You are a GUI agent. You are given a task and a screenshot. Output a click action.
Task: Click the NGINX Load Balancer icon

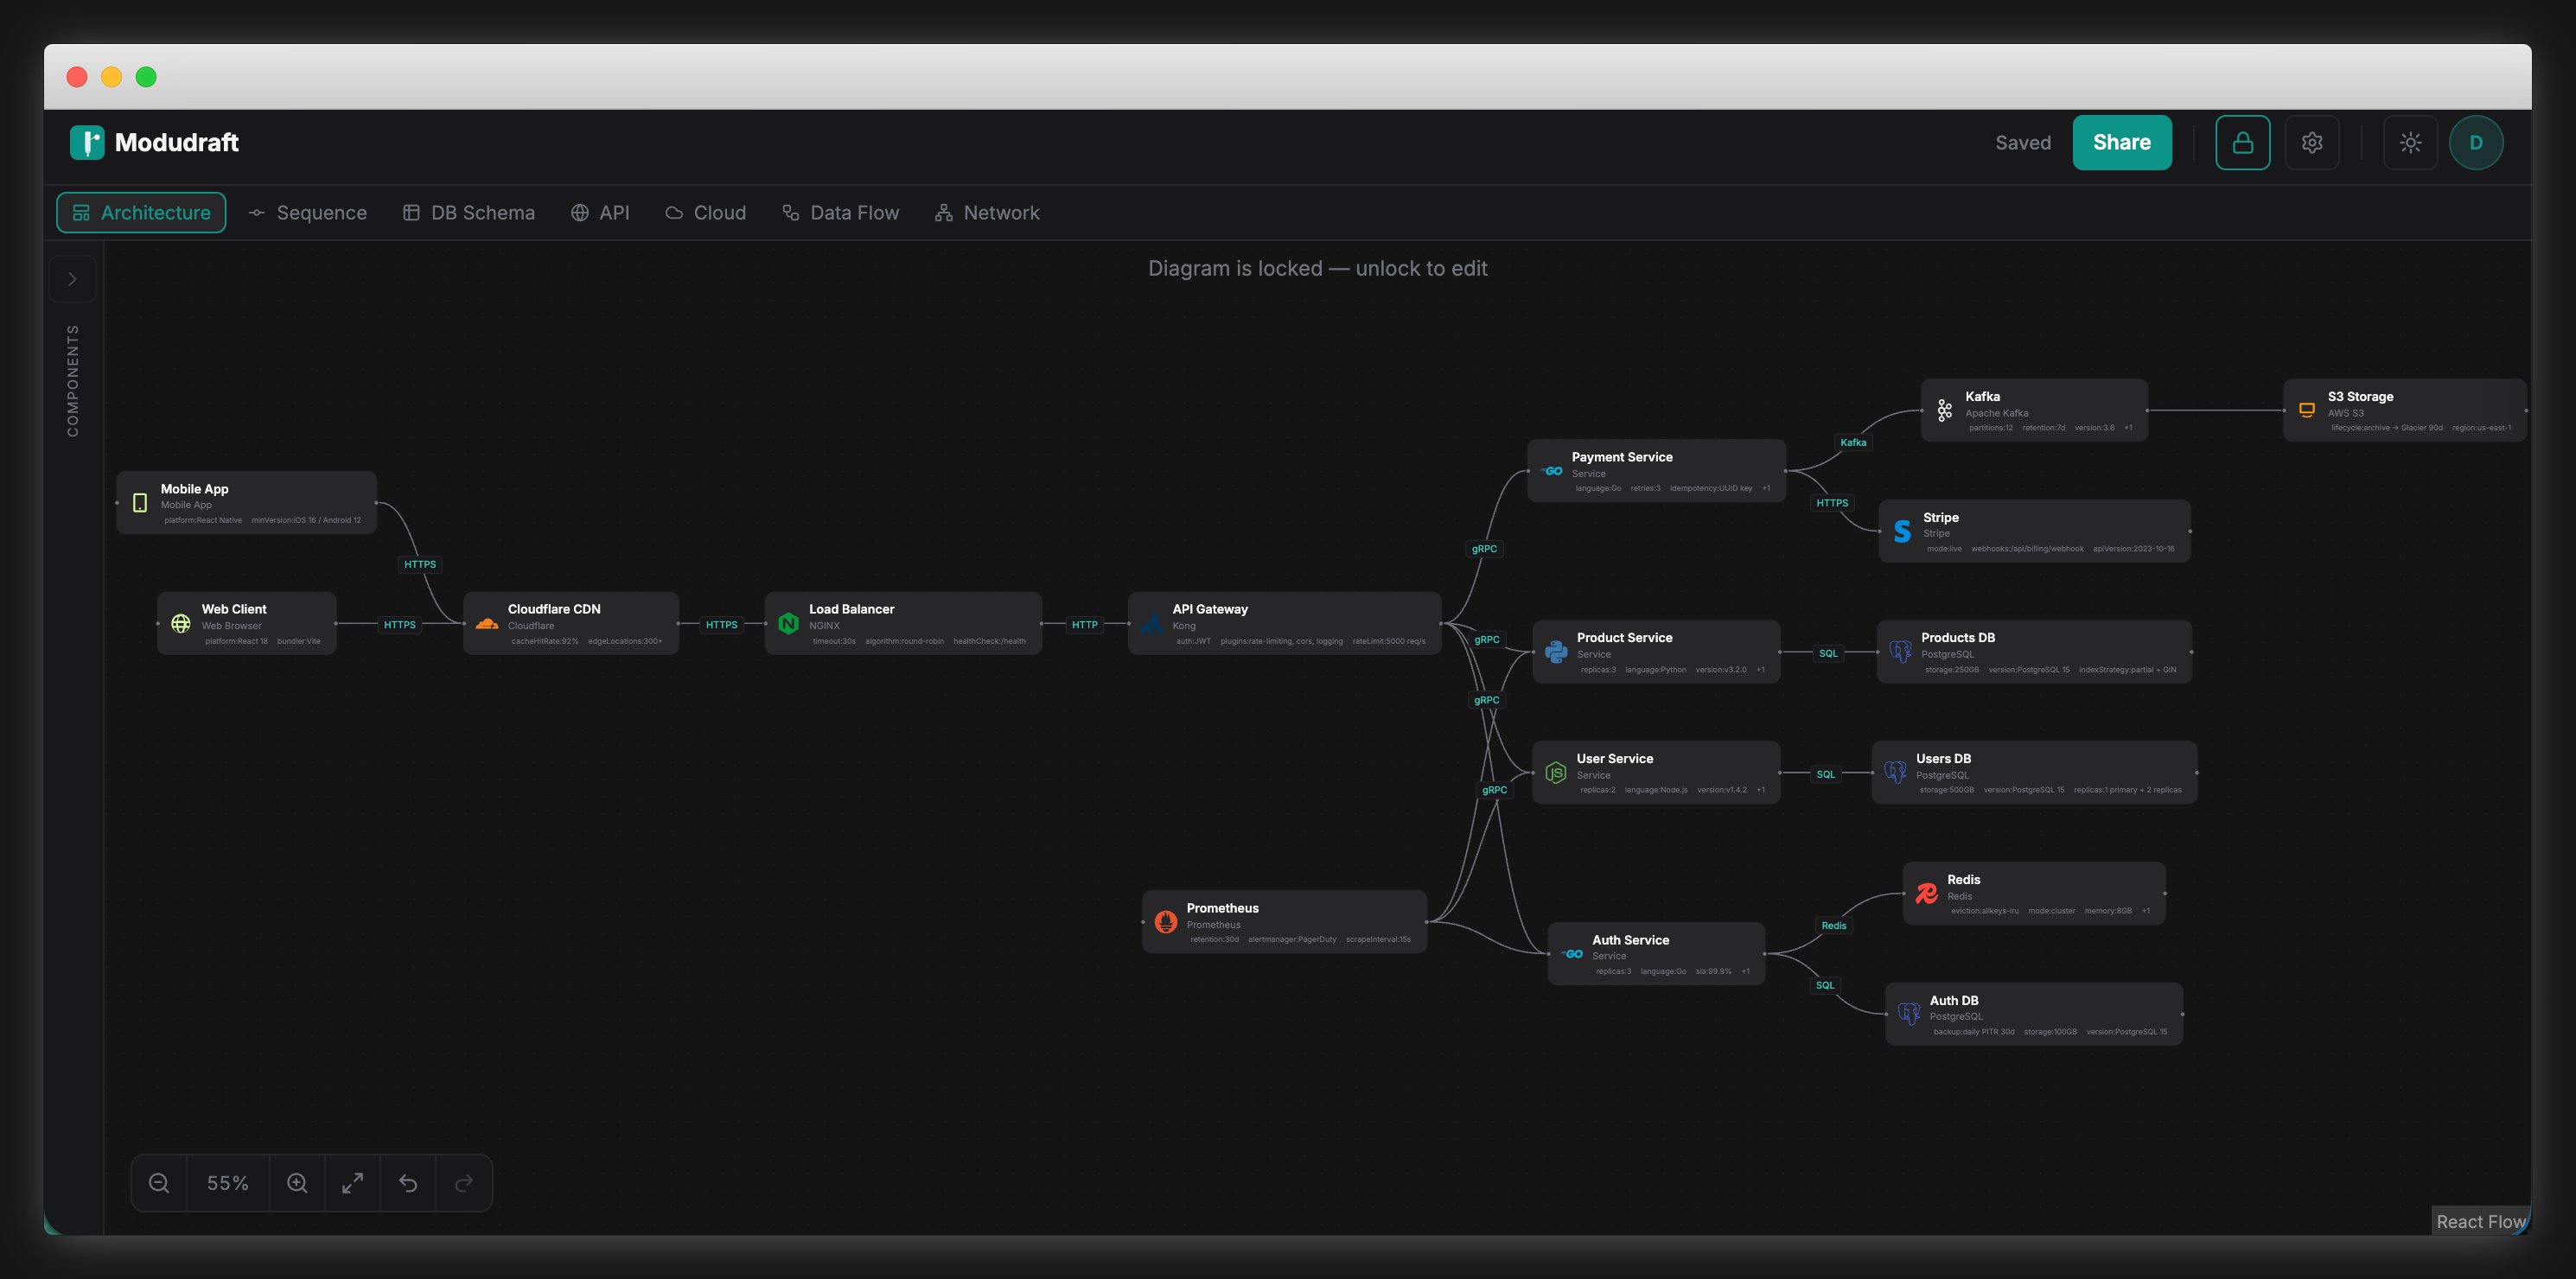click(788, 623)
